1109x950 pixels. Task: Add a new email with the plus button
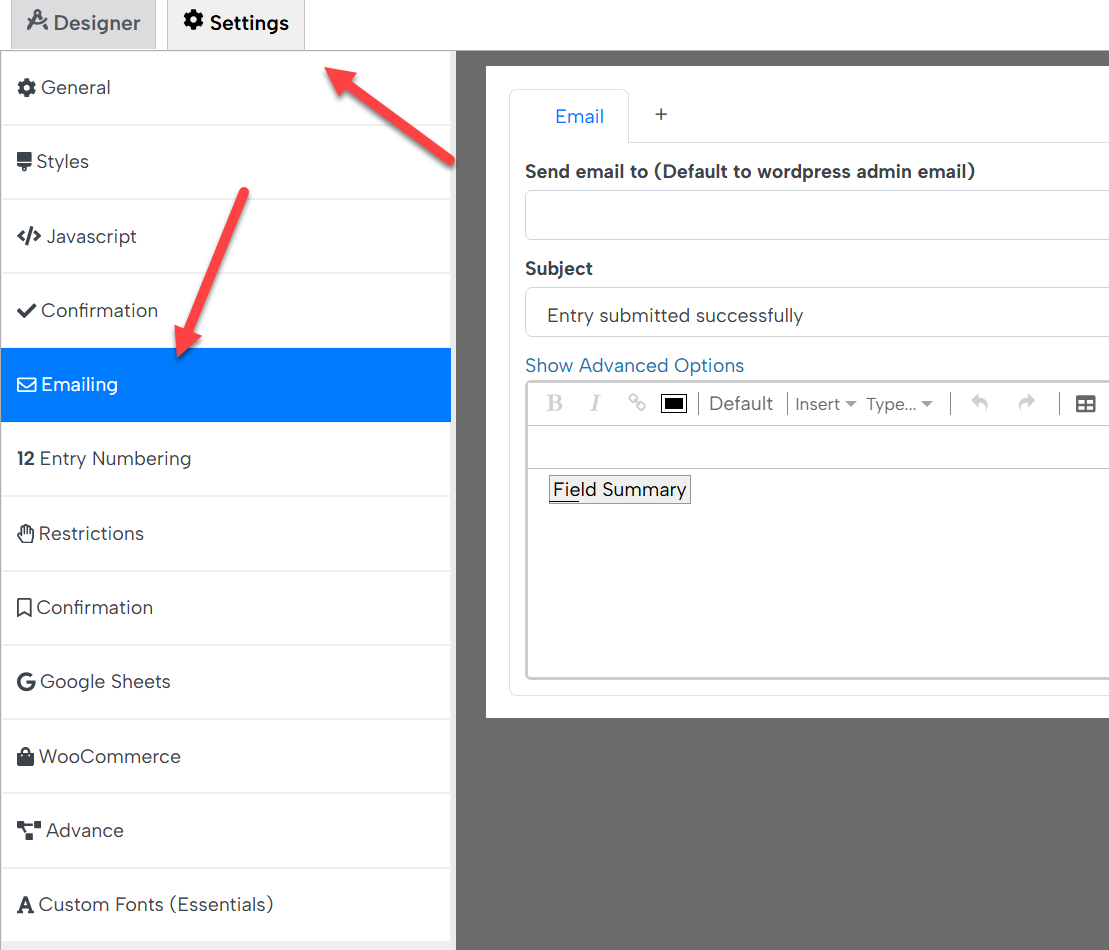660,114
